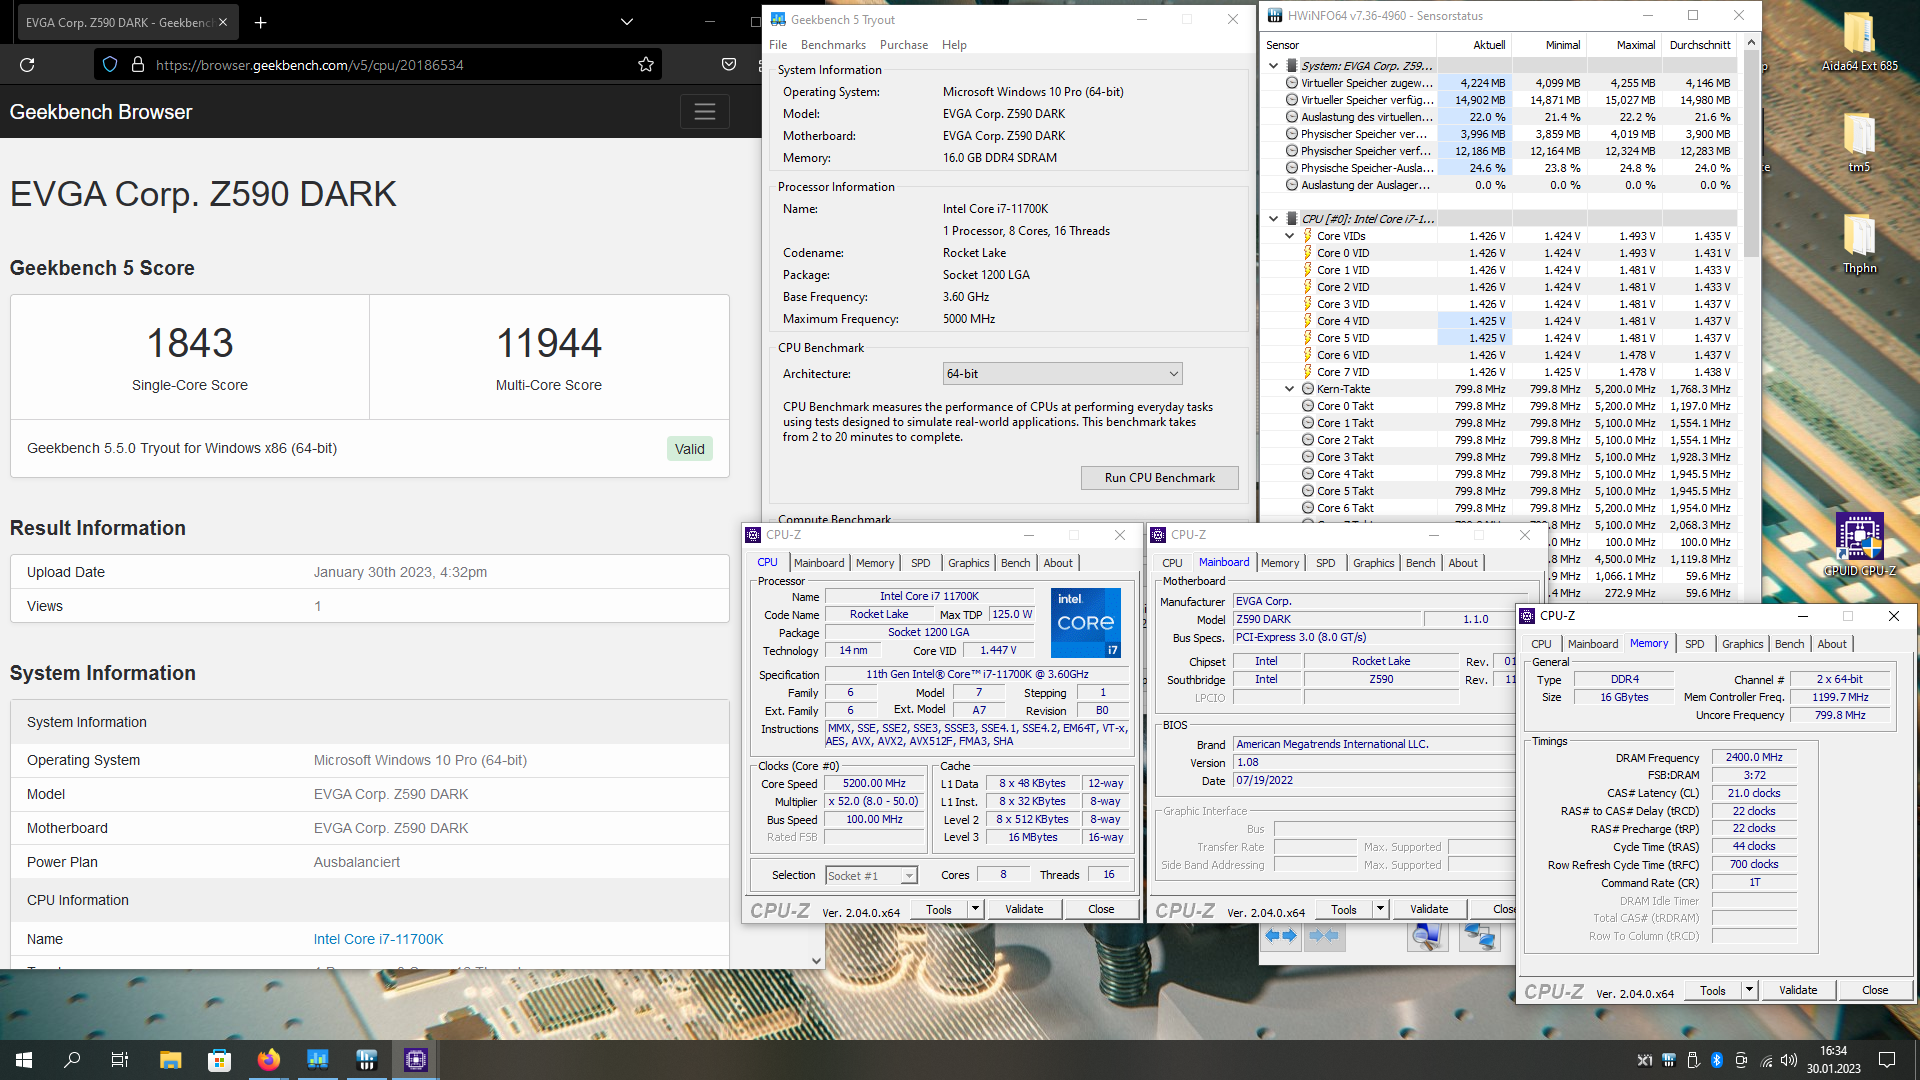
Task: Click HWiNFO monitor with magnifier icon
Action: (1427, 936)
